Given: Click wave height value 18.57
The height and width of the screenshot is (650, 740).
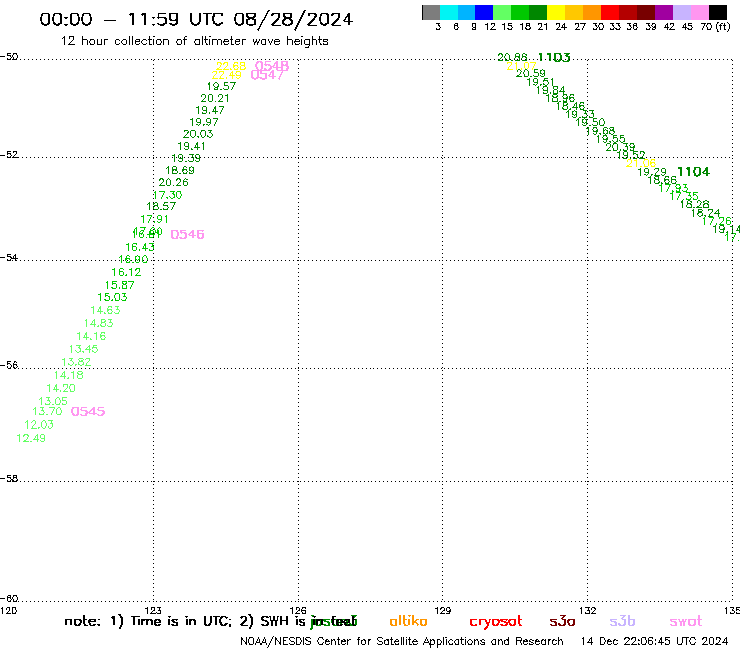Looking at the screenshot, I should (x=161, y=206).
